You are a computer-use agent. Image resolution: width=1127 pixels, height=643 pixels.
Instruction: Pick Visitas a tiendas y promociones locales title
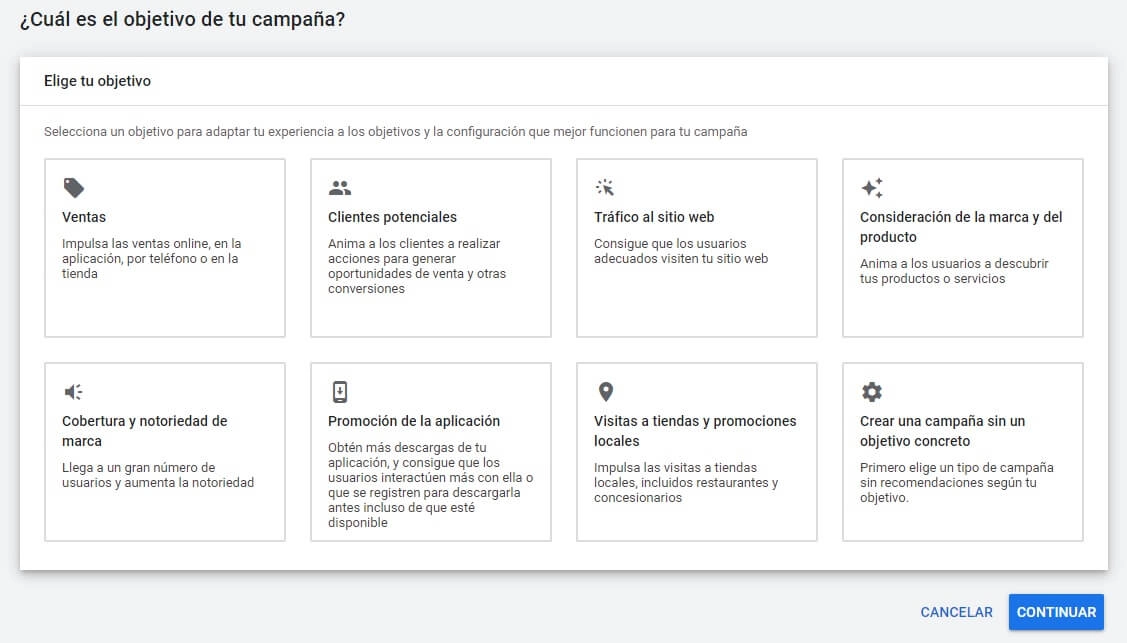click(x=695, y=431)
